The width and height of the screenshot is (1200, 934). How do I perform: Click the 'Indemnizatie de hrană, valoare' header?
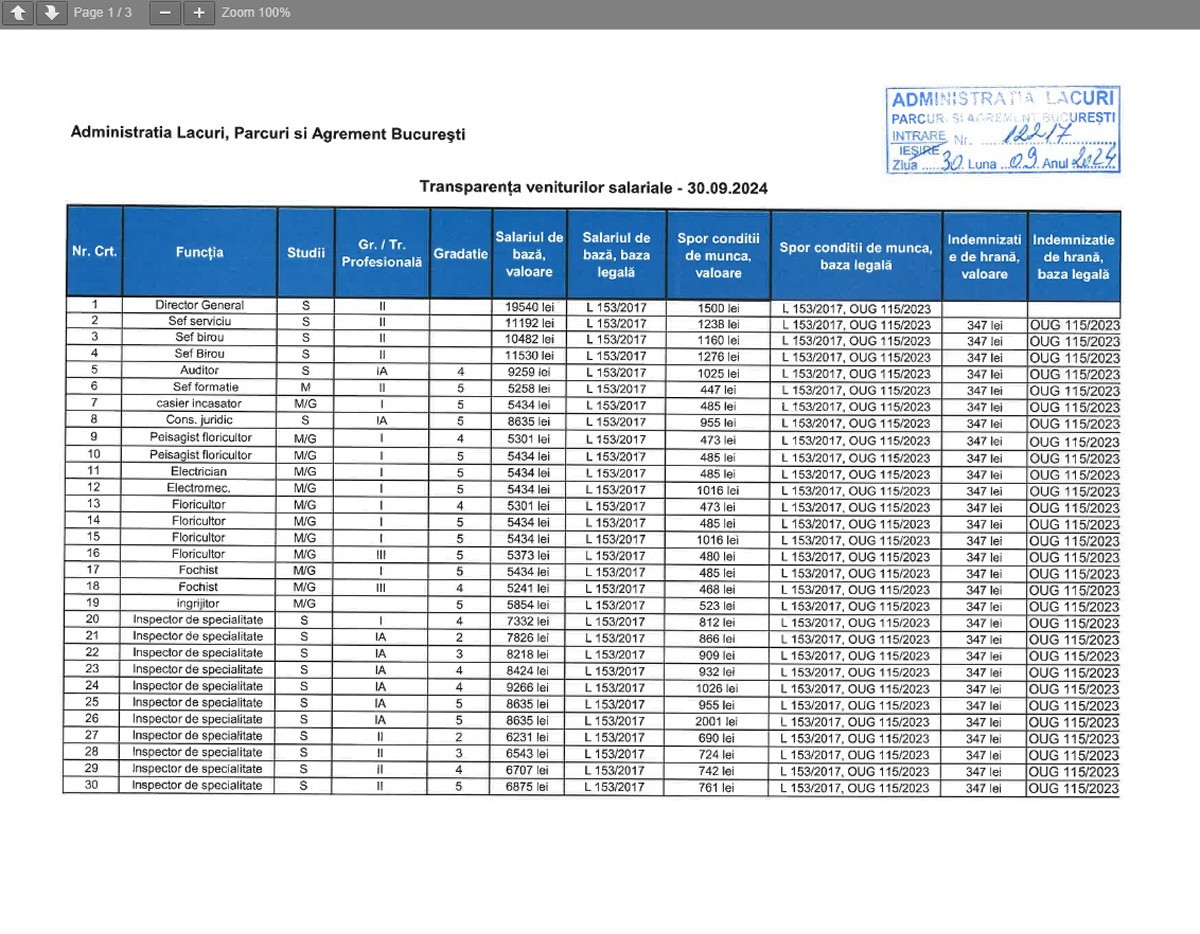coord(984,256)
